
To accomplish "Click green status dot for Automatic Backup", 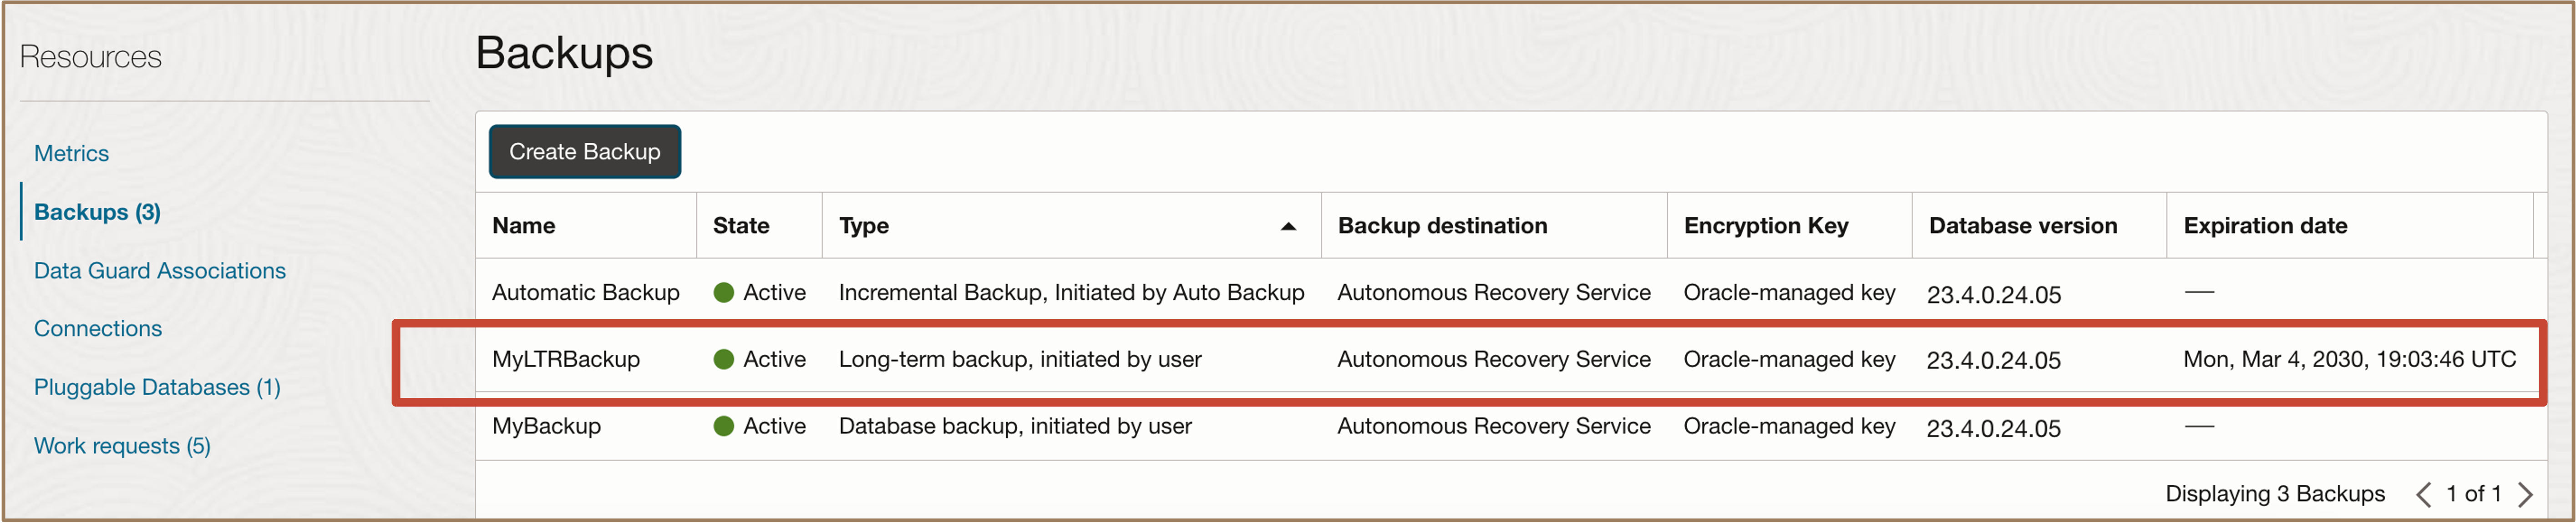I will coord(724,292).
